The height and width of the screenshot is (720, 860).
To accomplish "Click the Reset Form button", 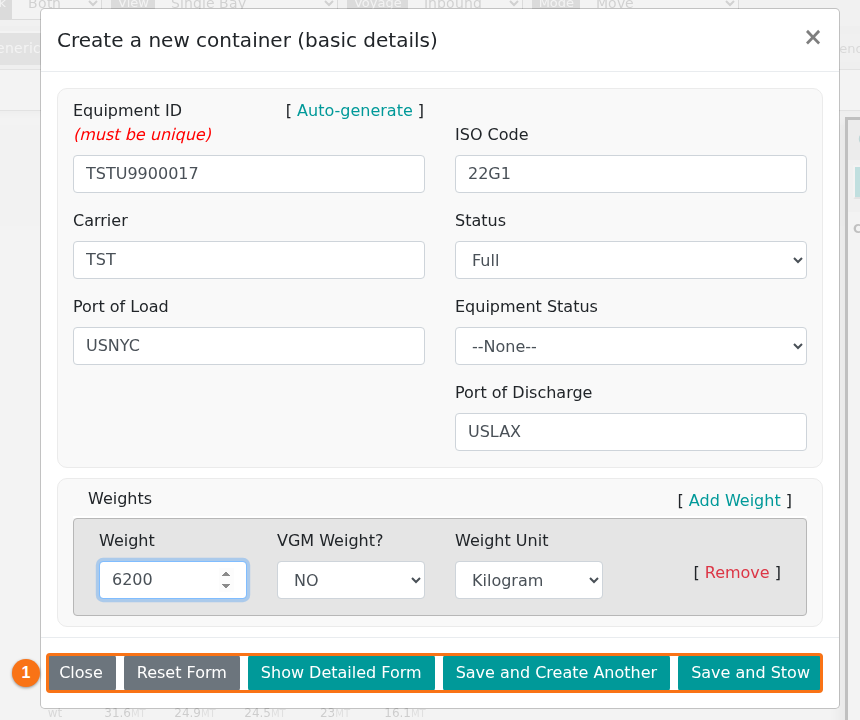I will (x=182, y=673).
